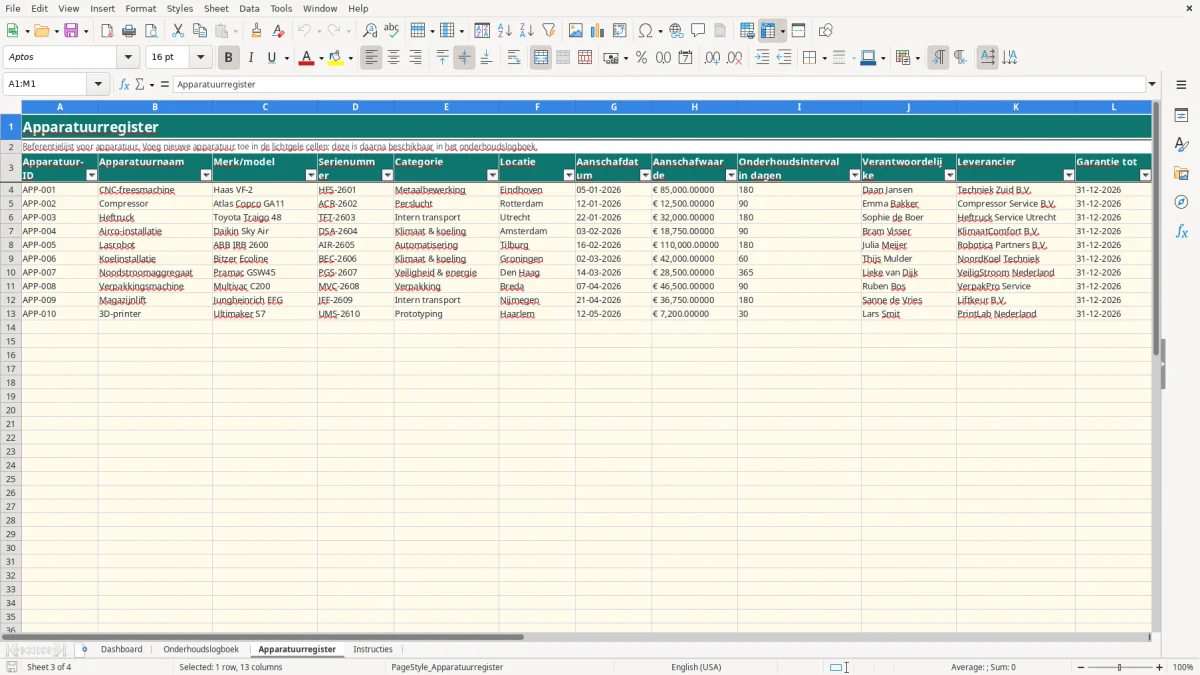Insert an image
This screenshot has width=1200, height=675.
pos(576,31)
